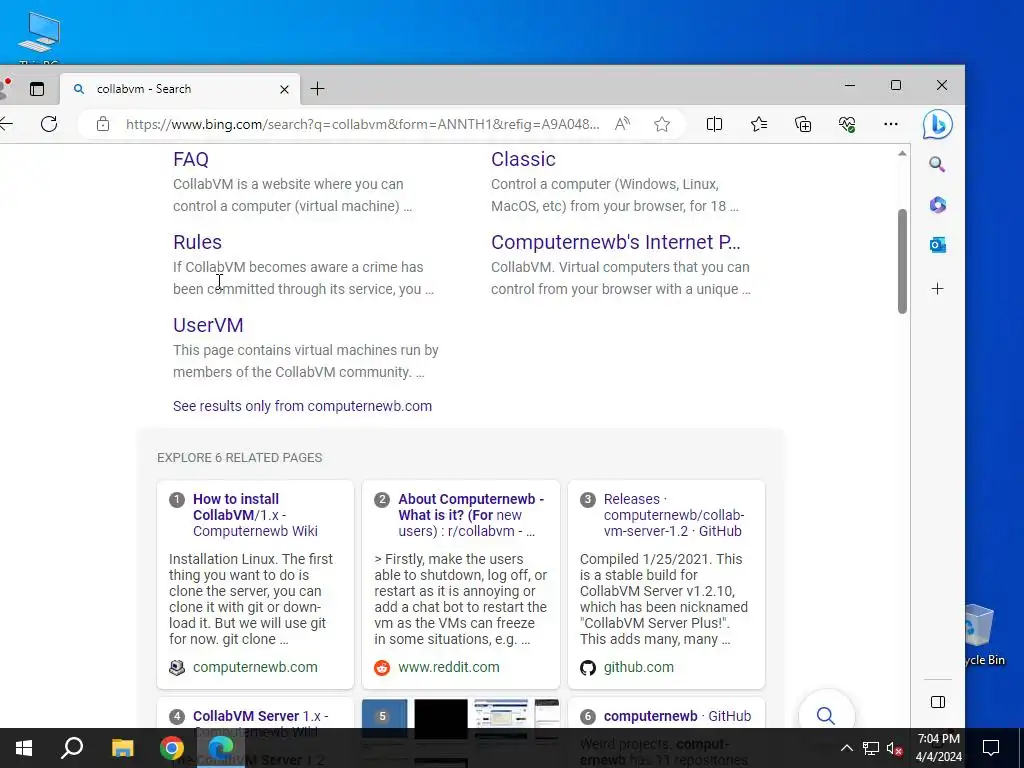The width and height of the screenshot is (1024, 768).
Task: Open Collections panel
Action: pos(803,124)
